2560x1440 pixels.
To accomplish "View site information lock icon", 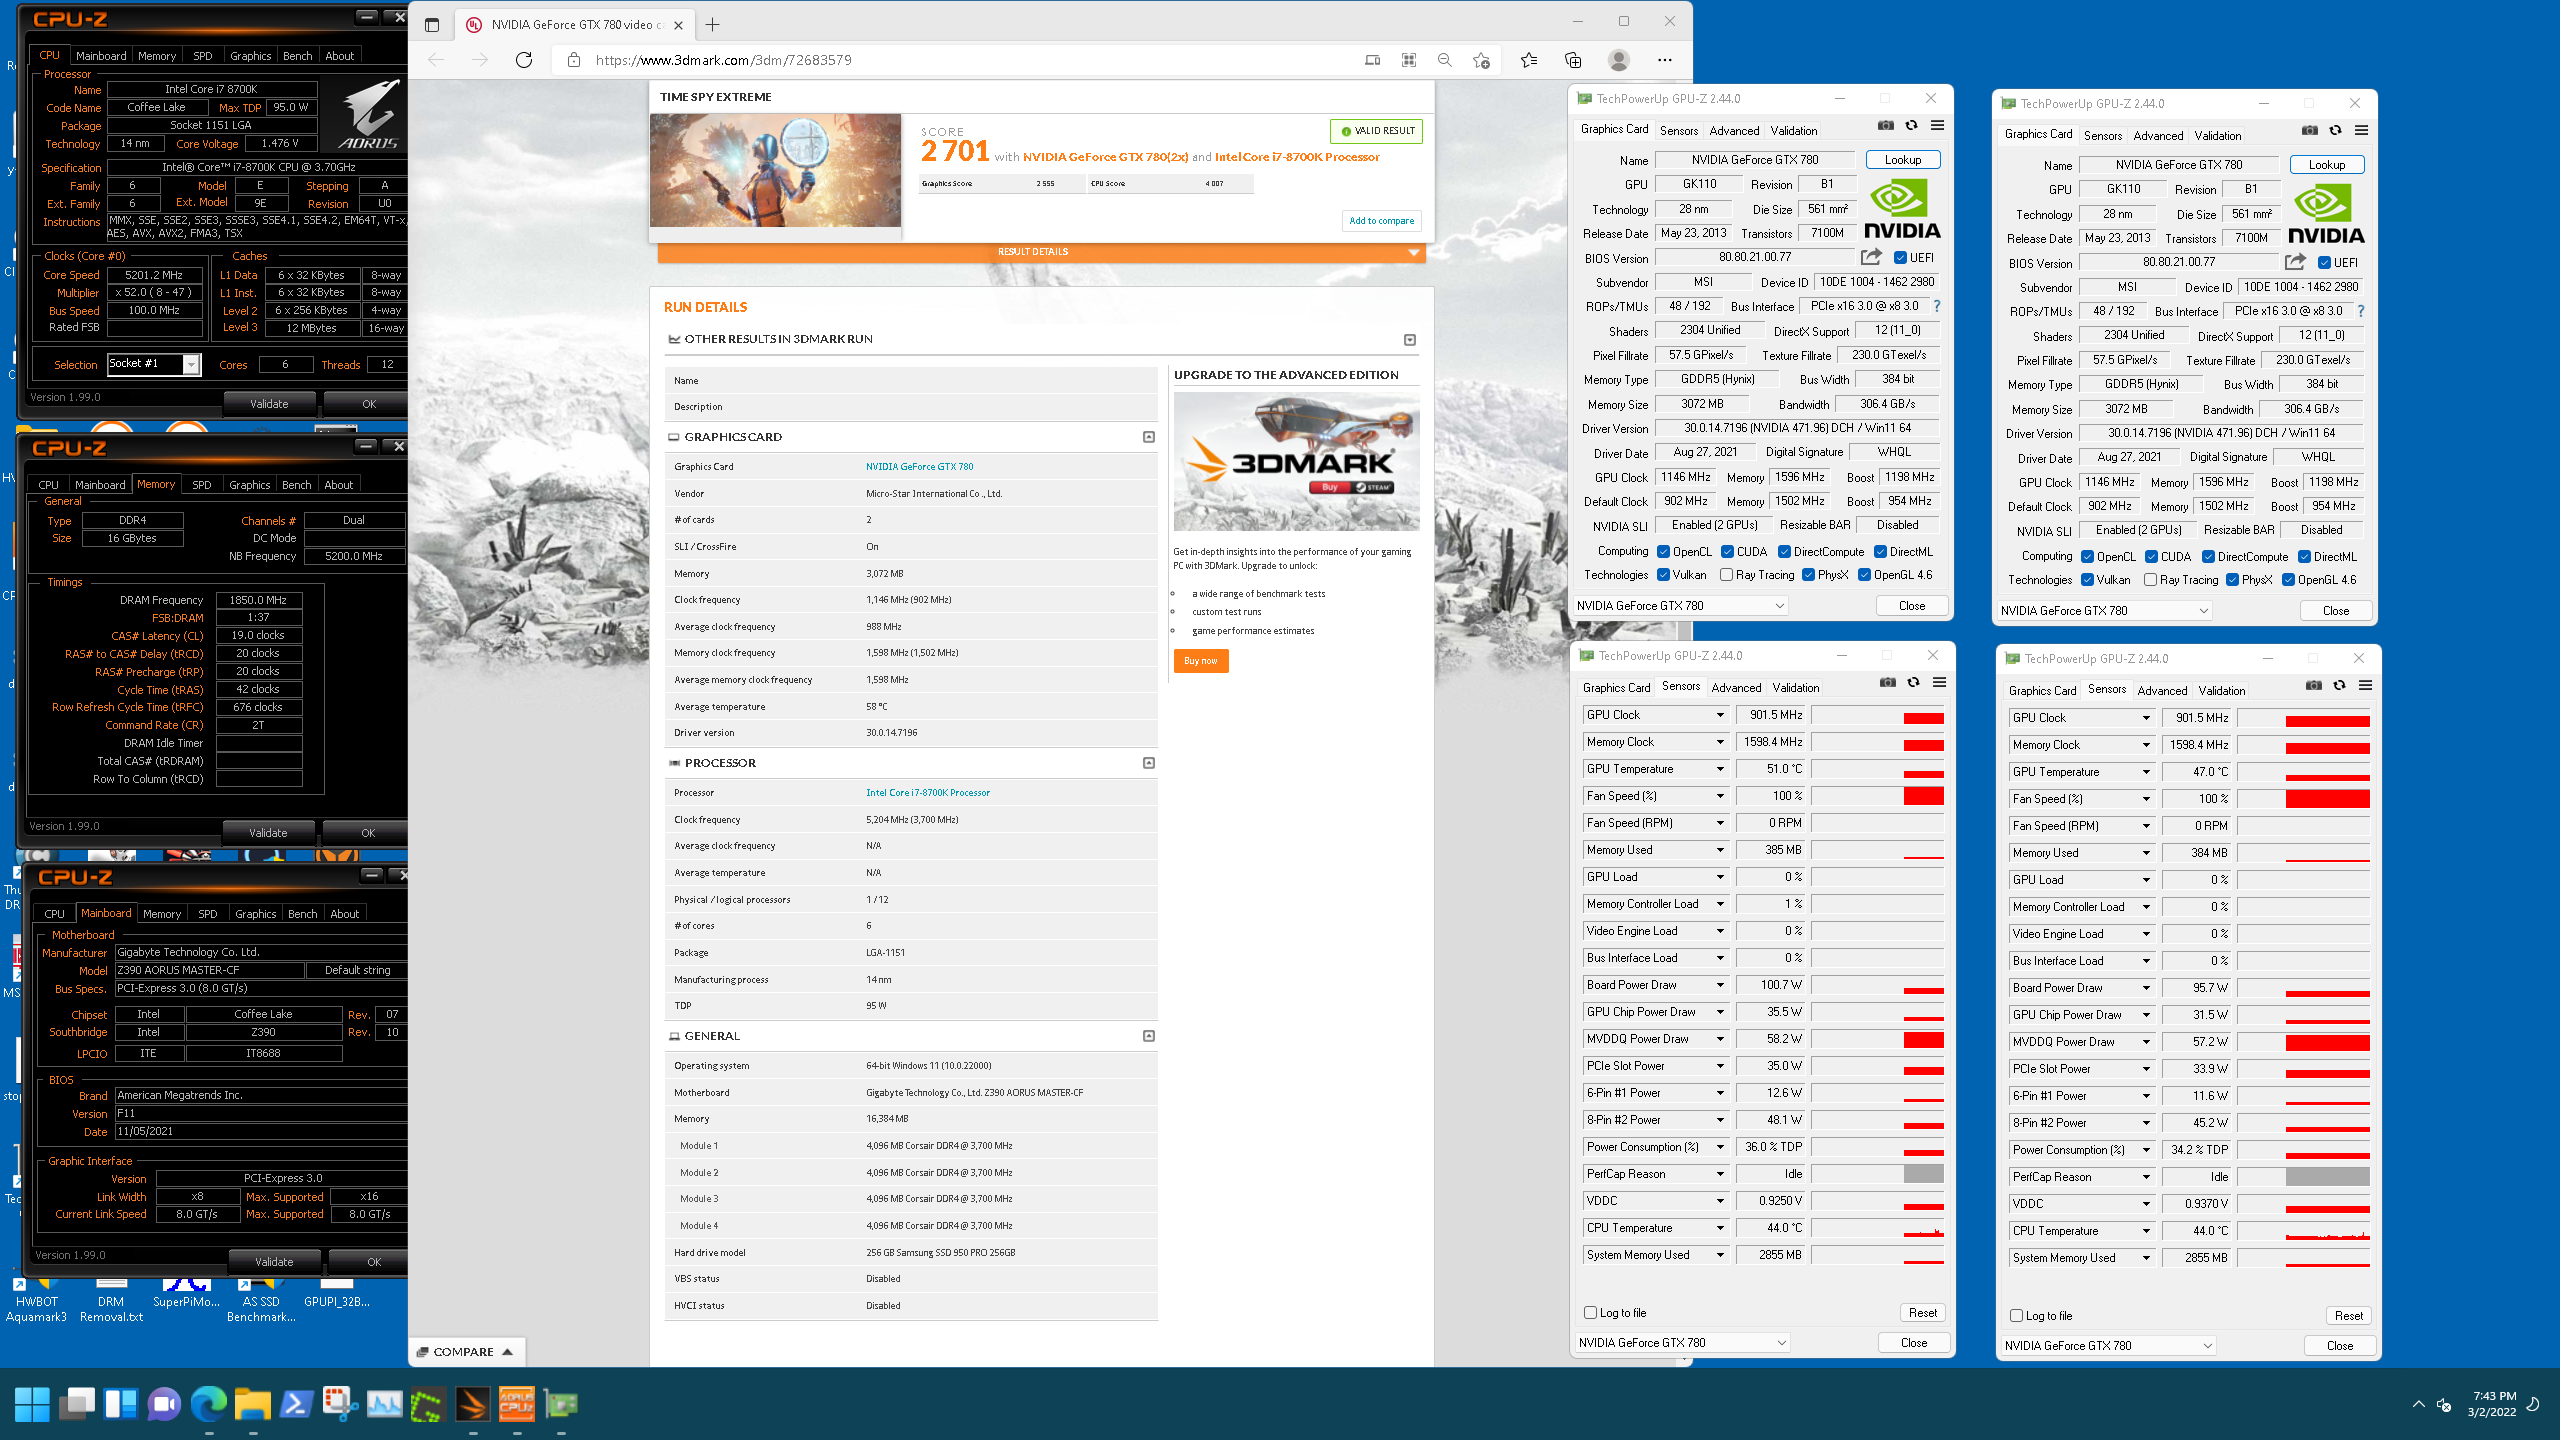I will coord(573,60).
